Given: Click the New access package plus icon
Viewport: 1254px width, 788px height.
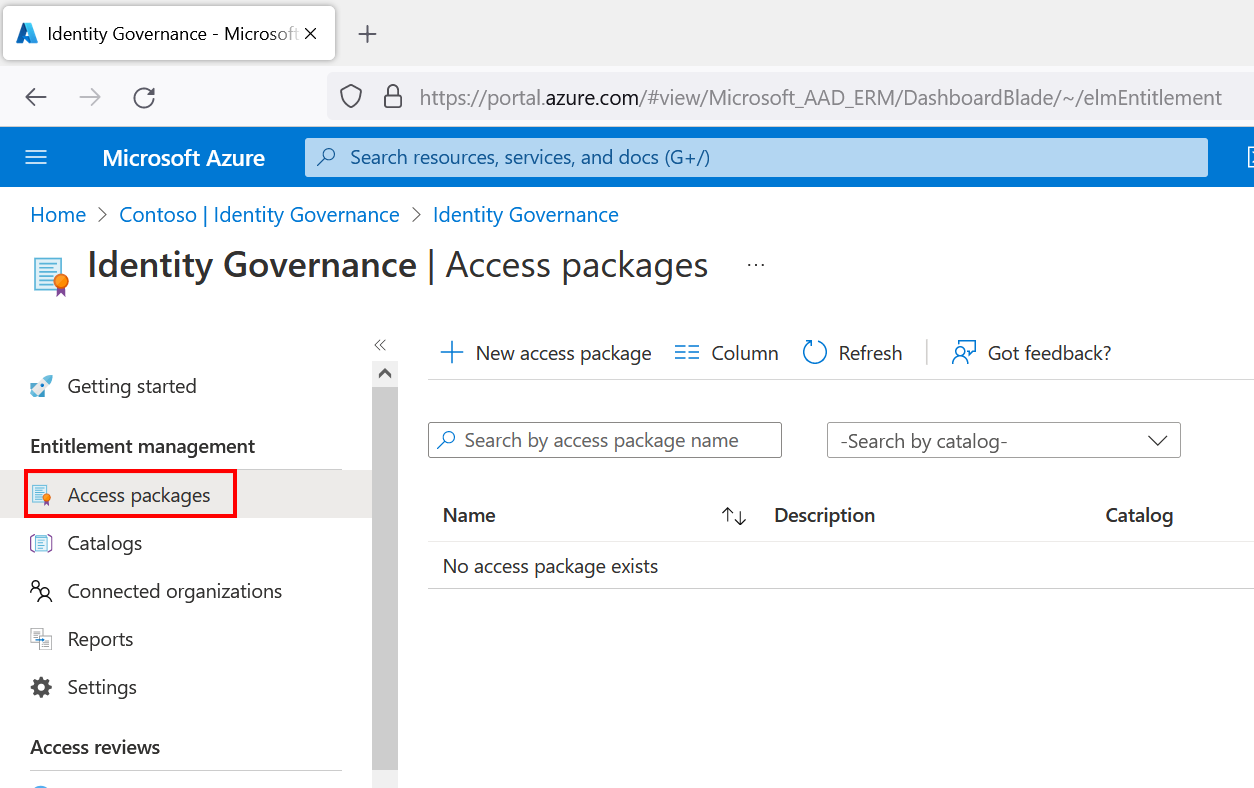Looking at the screenshot, I should pos(452,353).
